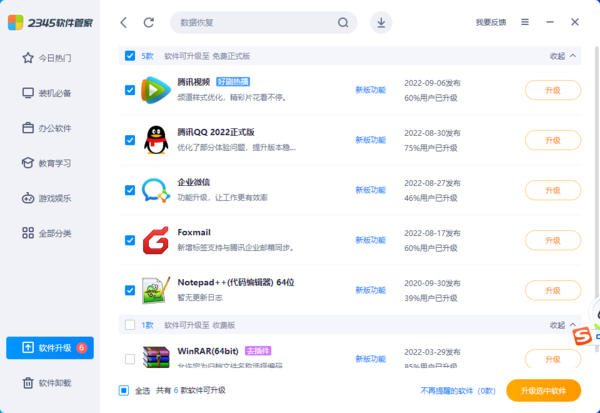The width and height of the screenshot is (600, 413).
Task: Click the Notepad++ app icon
Action: point(154,290)
